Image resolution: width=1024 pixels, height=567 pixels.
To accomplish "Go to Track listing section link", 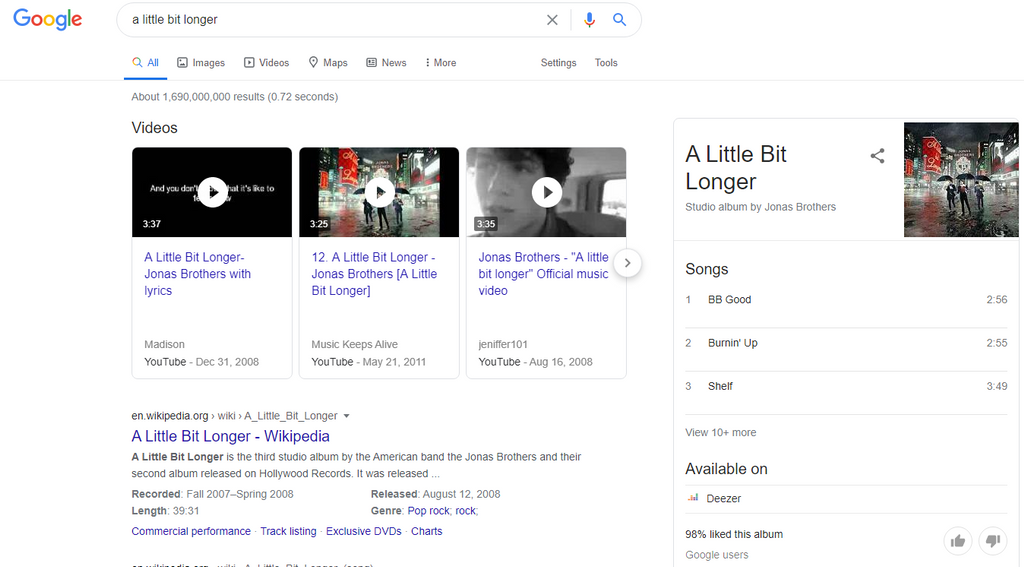I will click(x=288, y=531).
